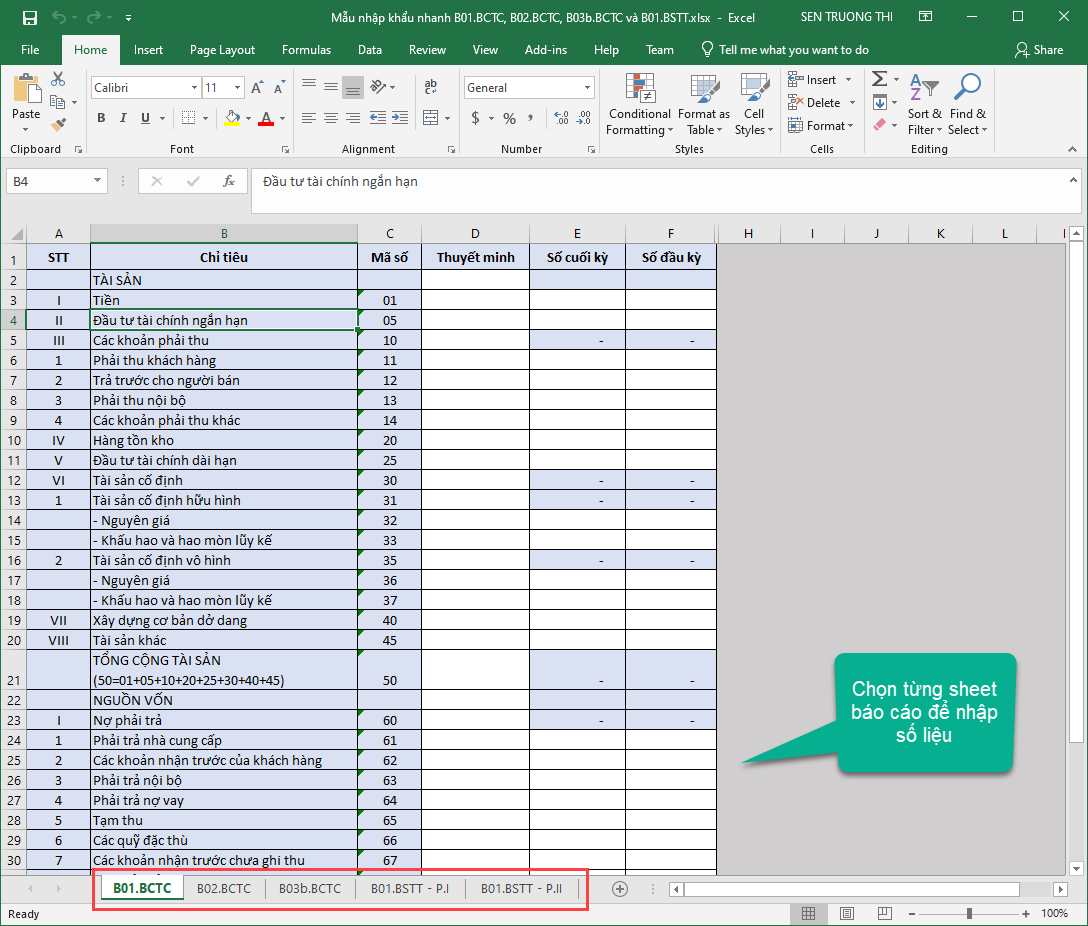The height and width of the screenshot is (926, 1088).
Task: Add a new sheet with the plus icon
Action: (x=620, y=889)
